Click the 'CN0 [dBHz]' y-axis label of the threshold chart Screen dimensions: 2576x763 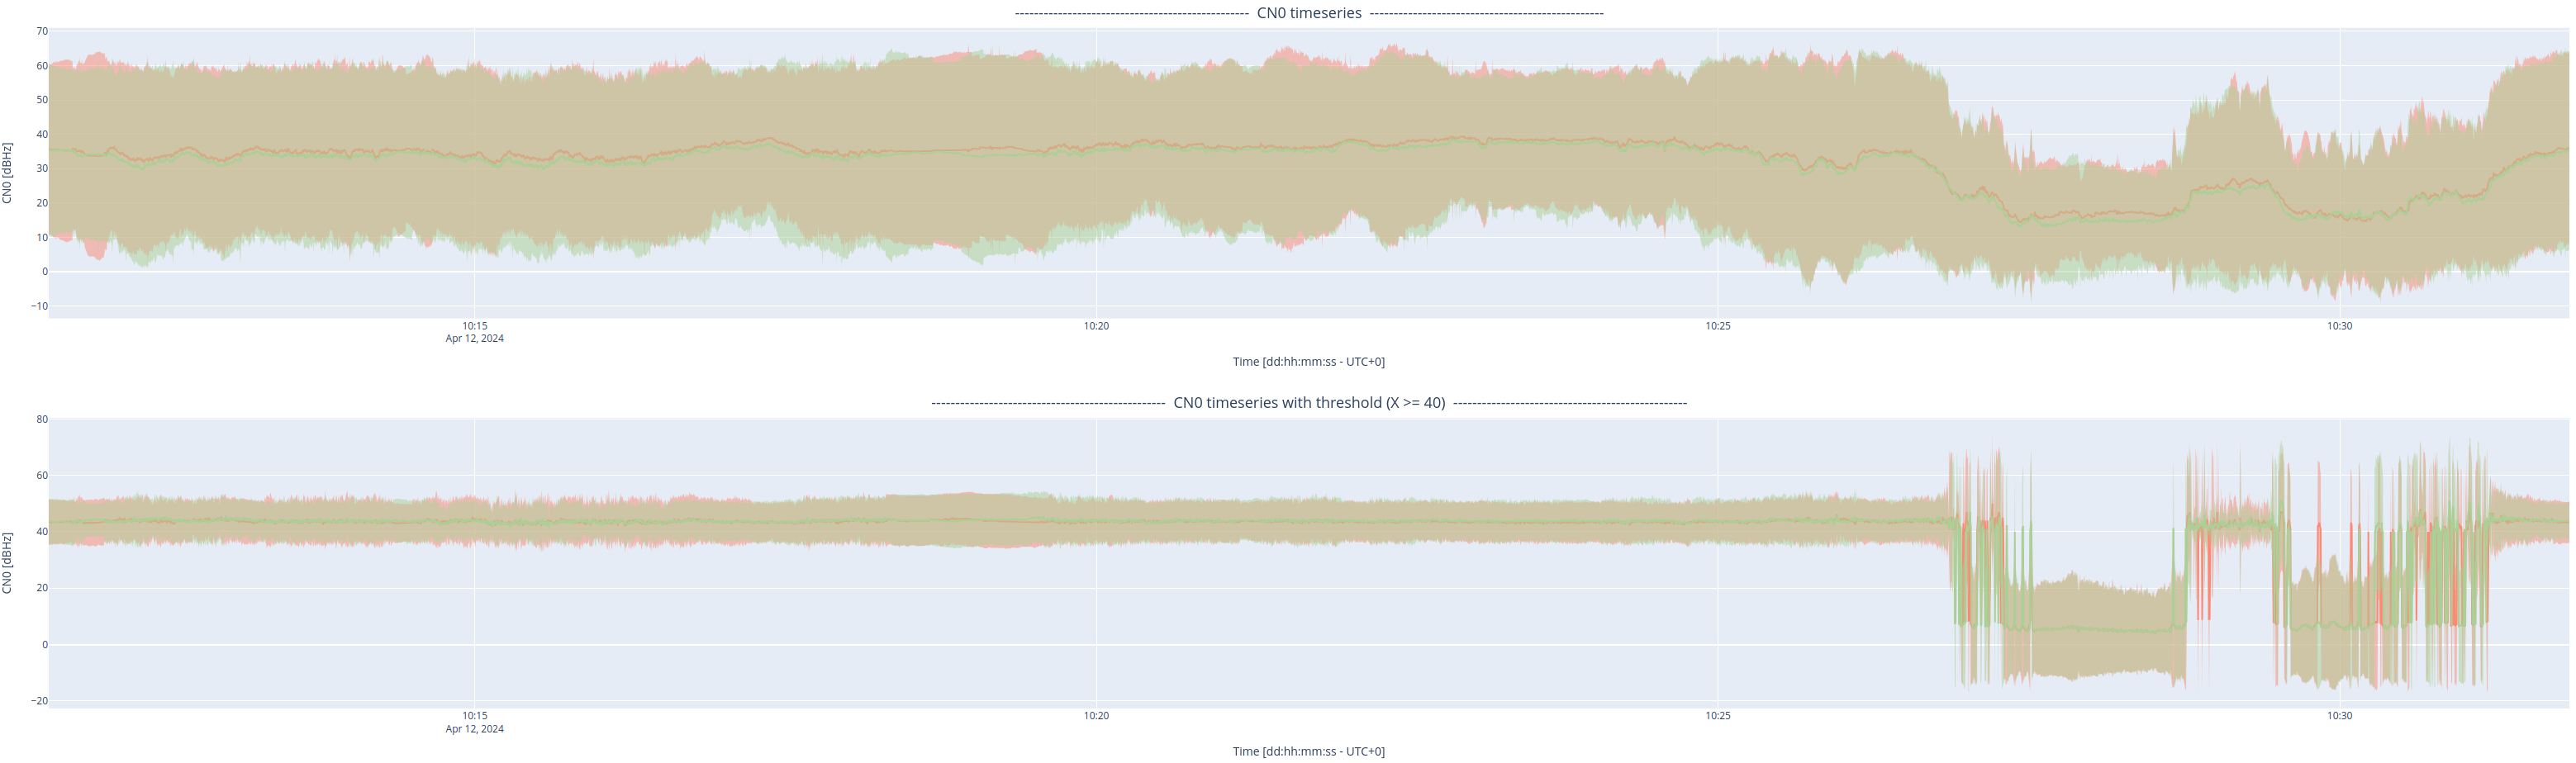click(8, 563)
